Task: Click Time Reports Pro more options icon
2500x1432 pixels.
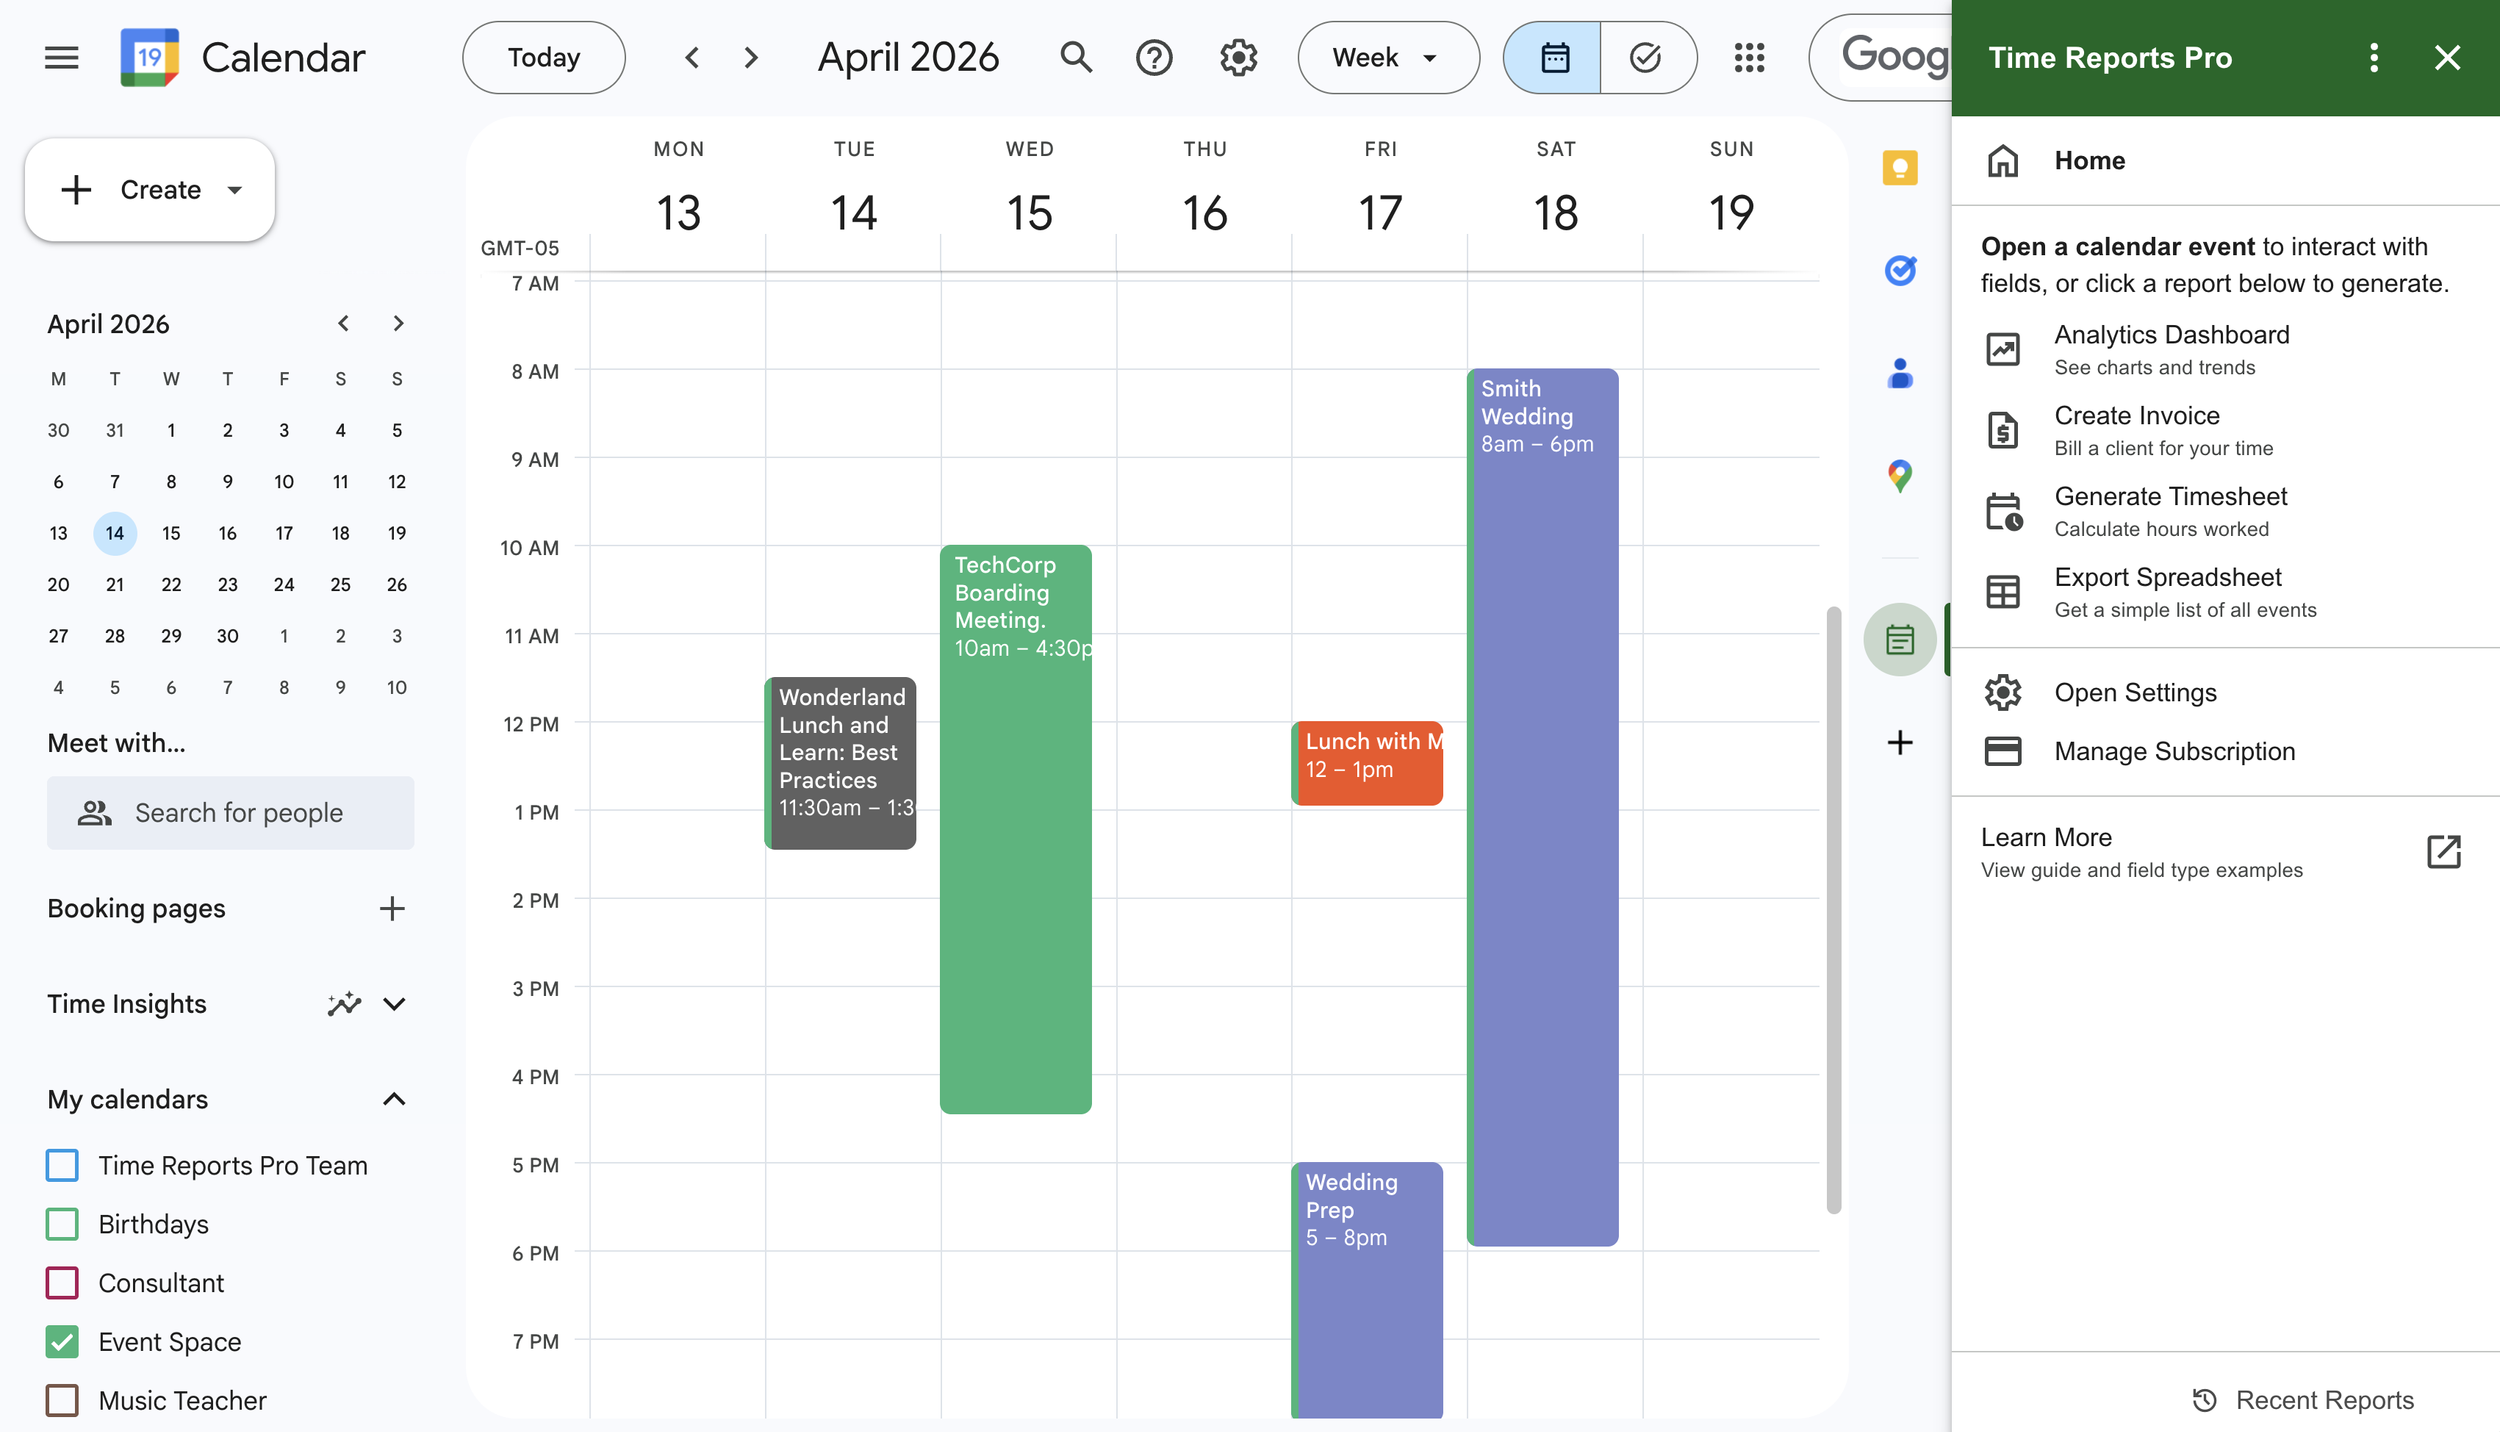Action: pos(2373,58)
